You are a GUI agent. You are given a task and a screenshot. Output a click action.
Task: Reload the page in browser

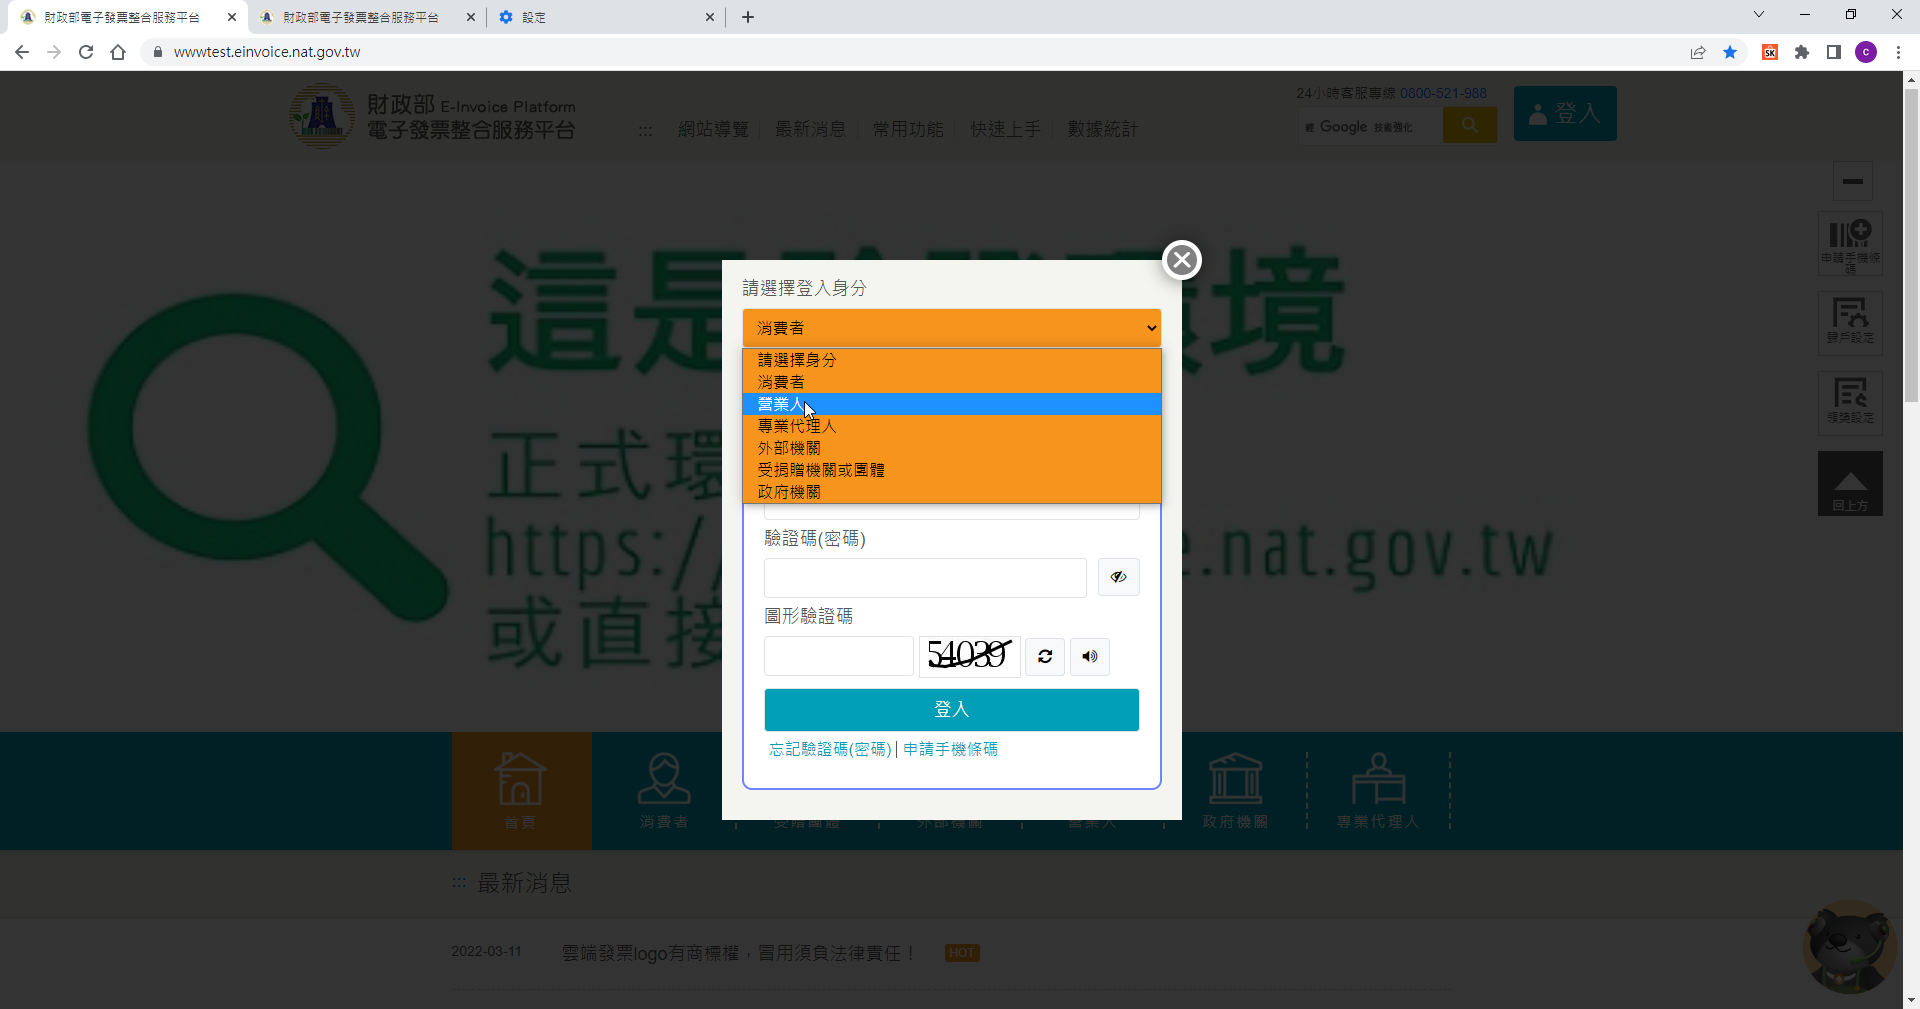(x=86, y=52)
